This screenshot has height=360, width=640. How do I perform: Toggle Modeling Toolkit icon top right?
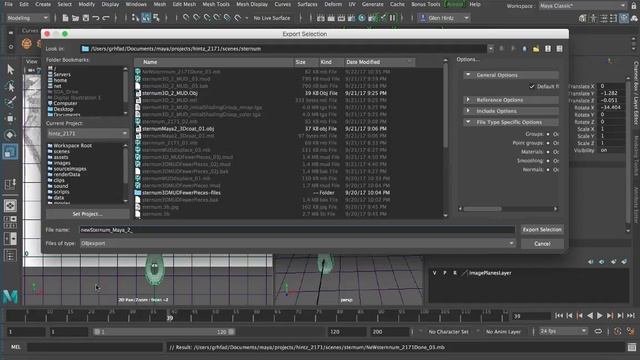click(x=583, y=18)
